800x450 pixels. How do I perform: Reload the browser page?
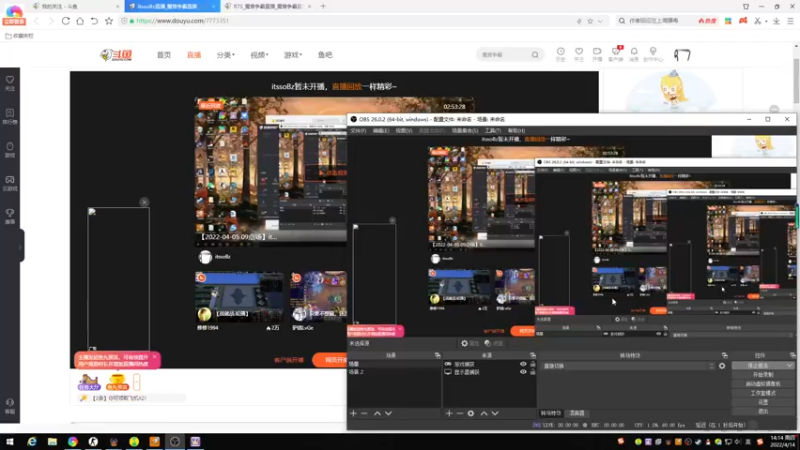pyautogui.click(x=66, y=21)
